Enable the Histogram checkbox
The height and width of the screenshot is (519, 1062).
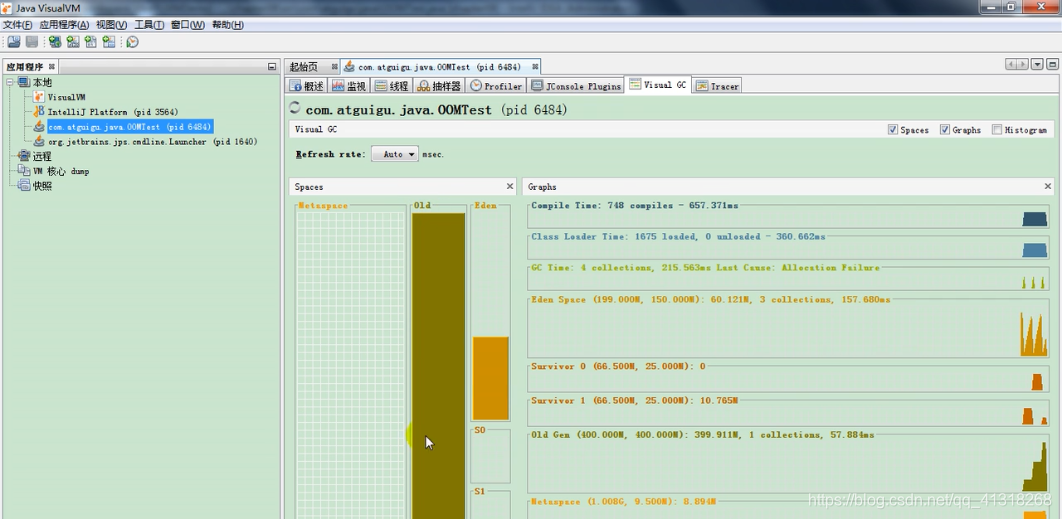tap(997, 129)
